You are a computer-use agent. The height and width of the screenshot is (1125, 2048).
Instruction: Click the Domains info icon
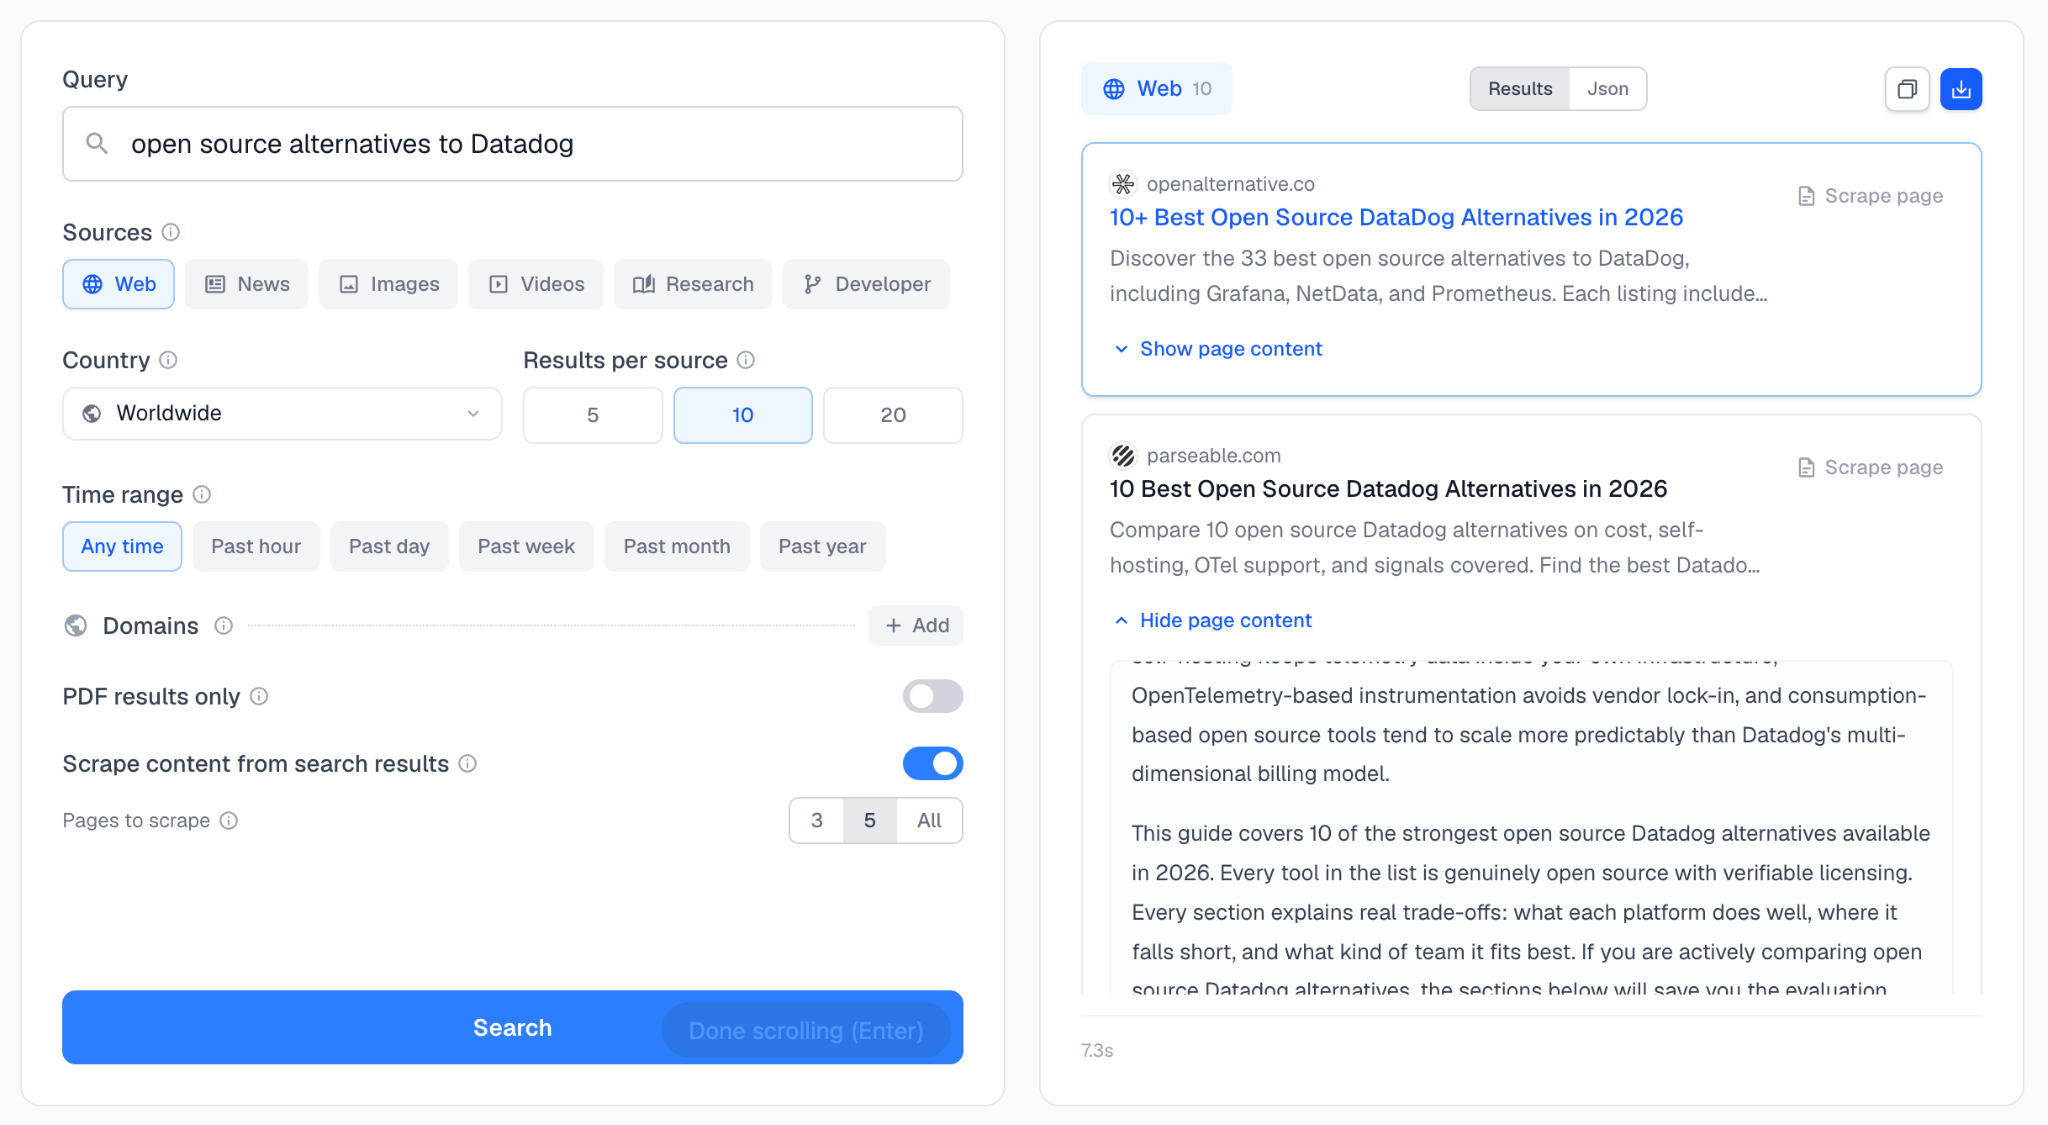pyautogui.click(x=224, y=625)
